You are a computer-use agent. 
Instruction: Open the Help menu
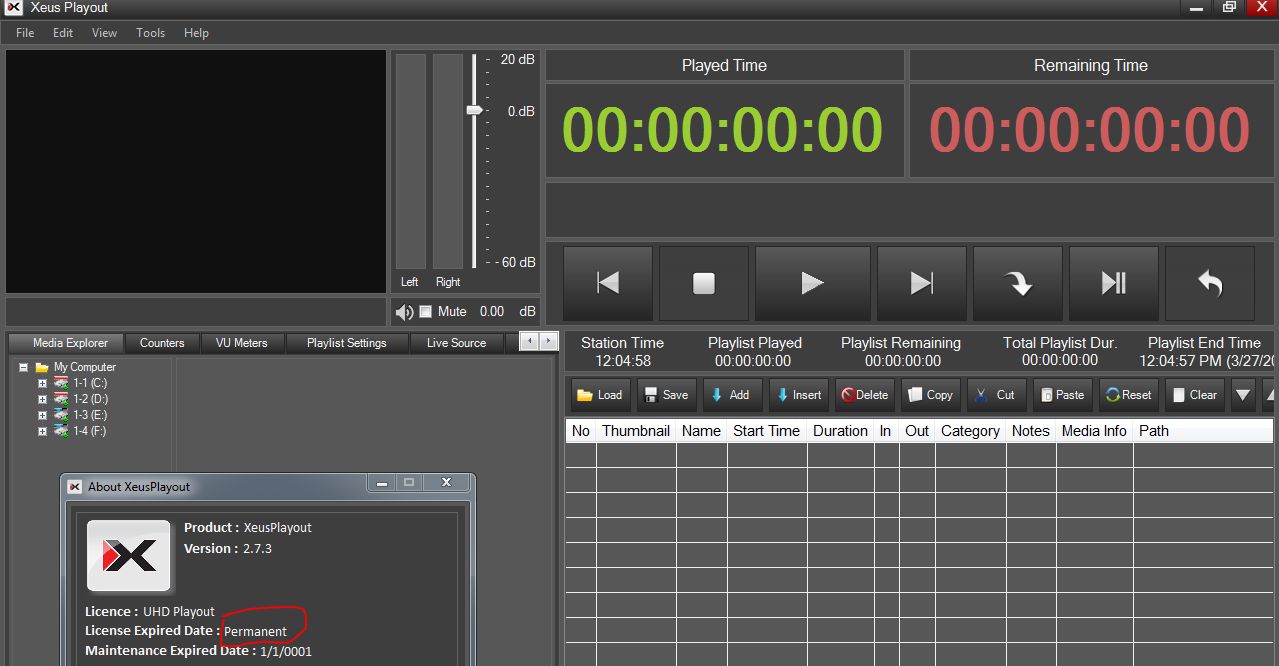pos(196,33)
